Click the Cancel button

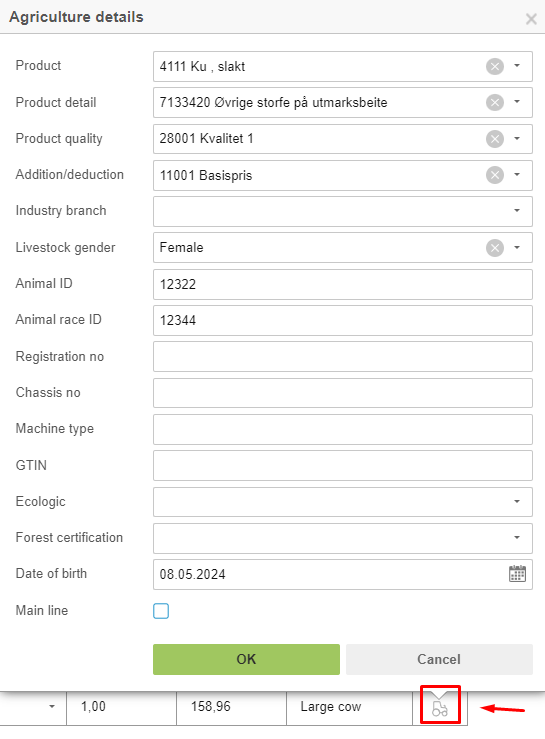(x=439, y=659)
